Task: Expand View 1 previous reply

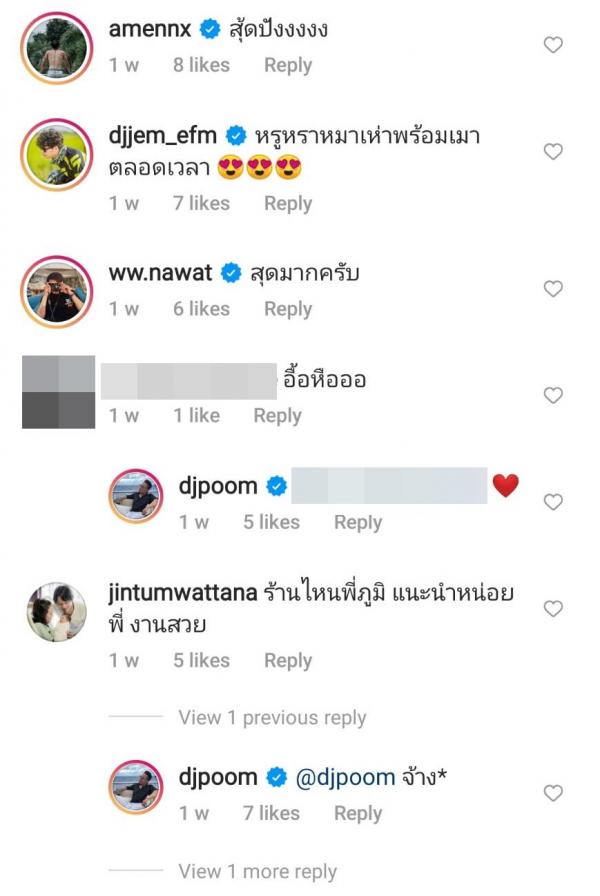Action: (272, 717)
